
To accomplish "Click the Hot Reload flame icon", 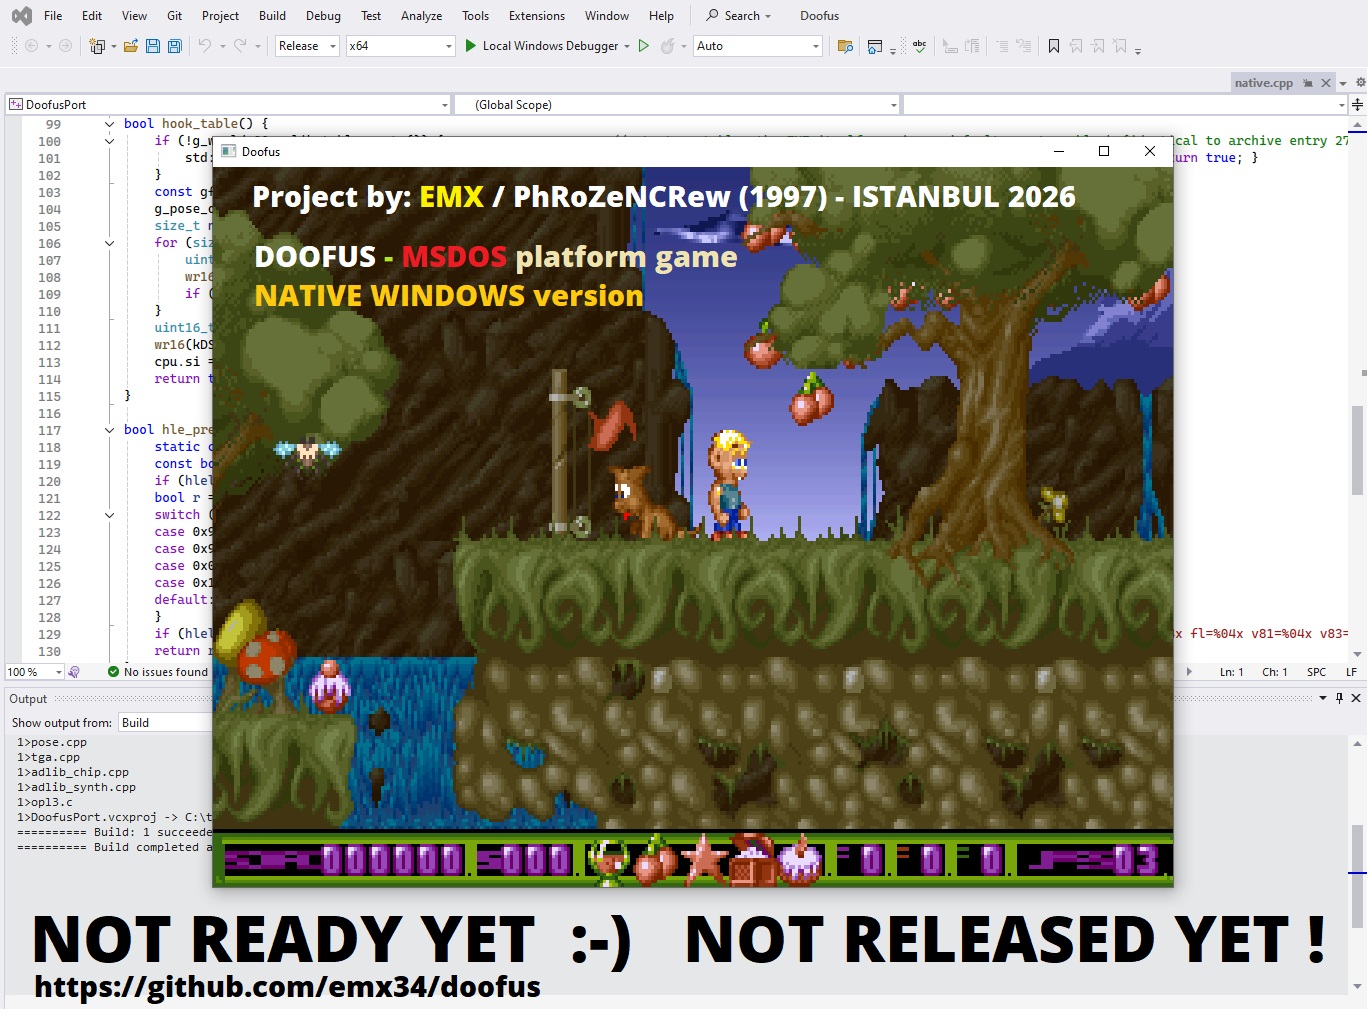I will click(668, 46).
